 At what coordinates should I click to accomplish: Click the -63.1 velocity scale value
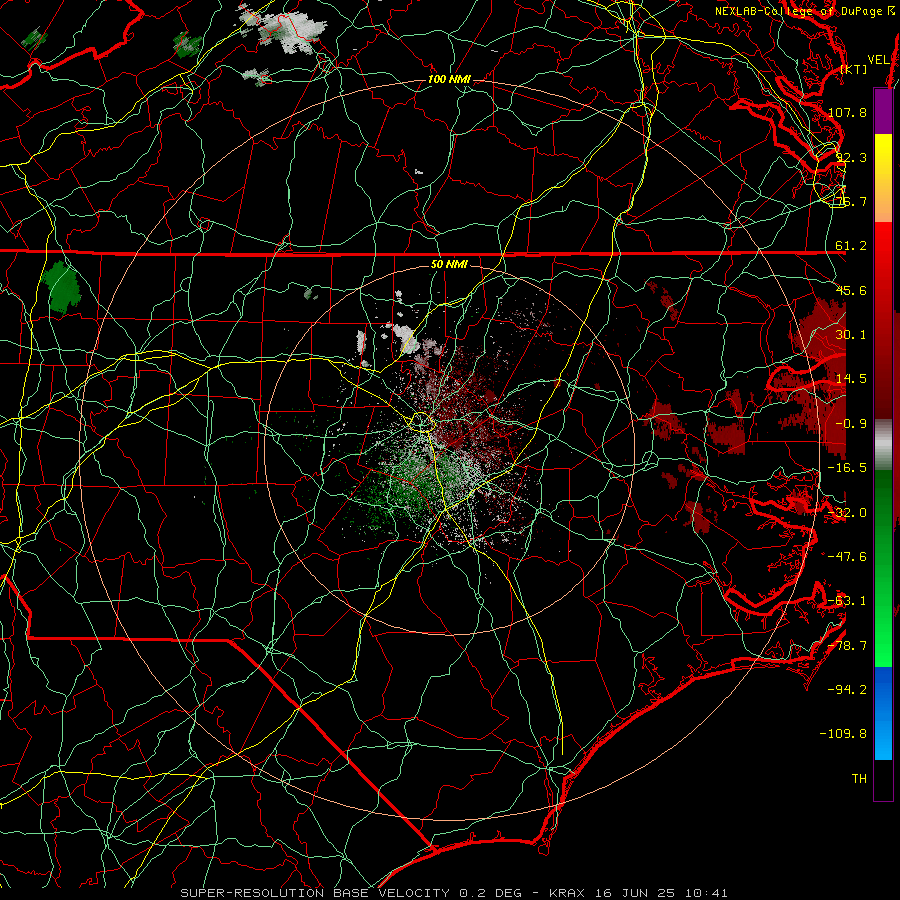(847, 601)
